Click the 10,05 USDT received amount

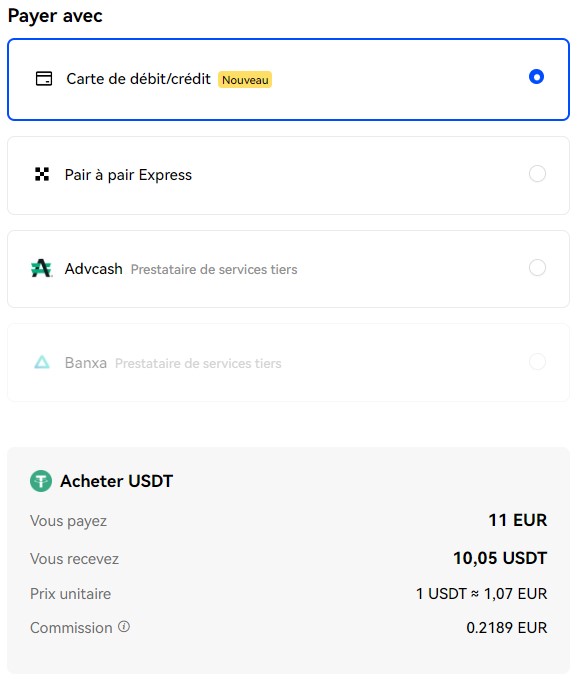click(x=500, y=558)
